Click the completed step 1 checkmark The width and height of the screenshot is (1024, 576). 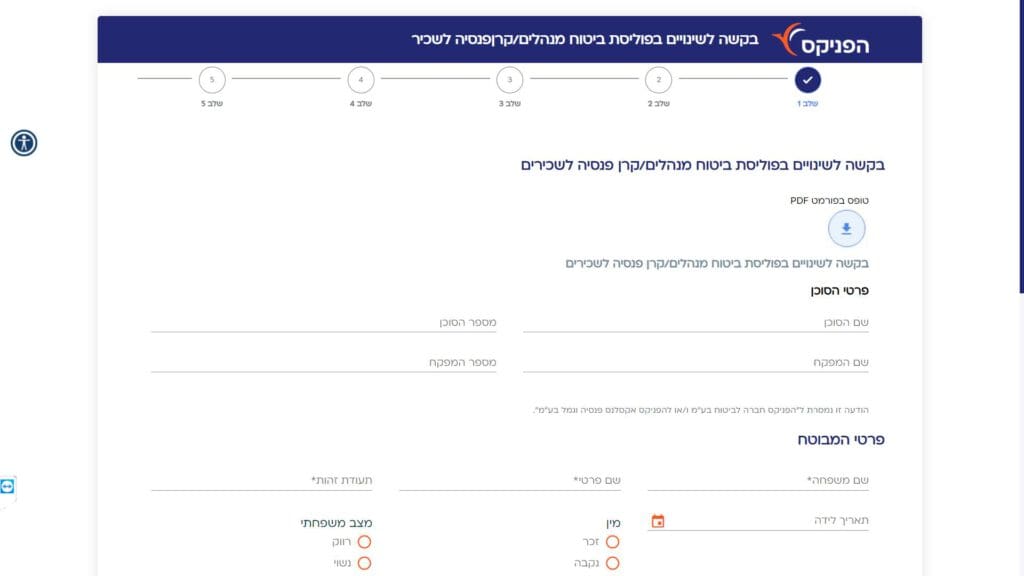[808, 79]
